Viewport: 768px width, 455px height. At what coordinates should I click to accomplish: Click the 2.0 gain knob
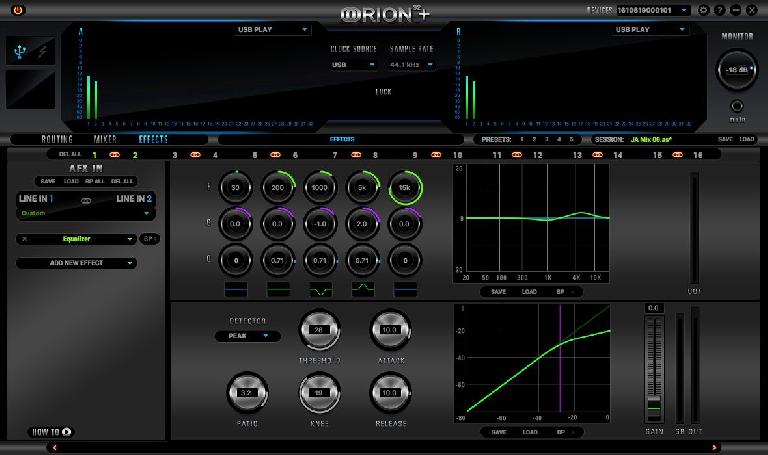(362, 224)
